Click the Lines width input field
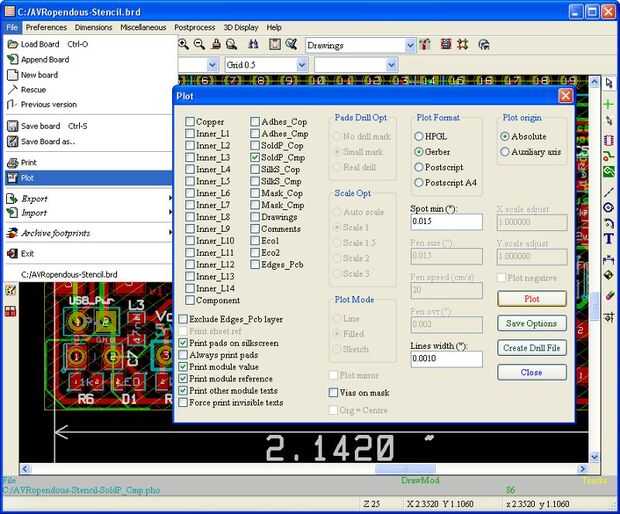Image resolution: width=620 pixels, height=514 pixels. (446, 359)
